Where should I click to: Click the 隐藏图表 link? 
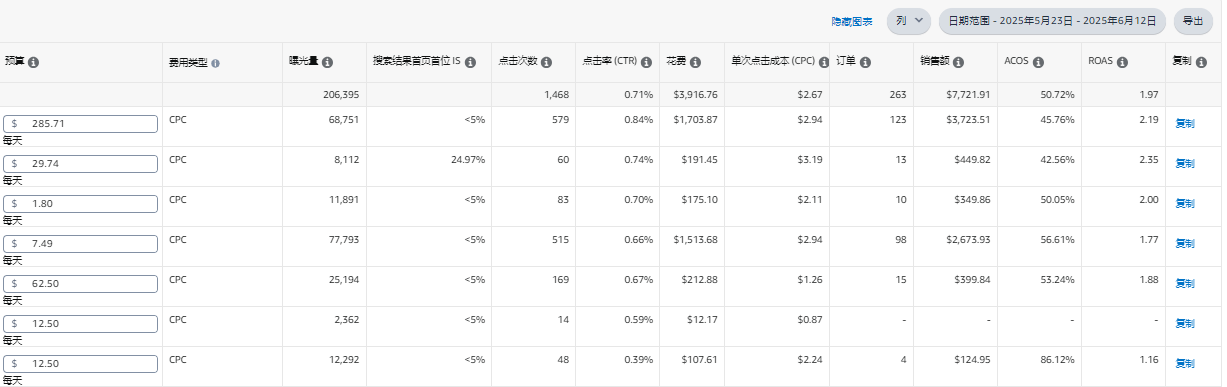click(x=852, y=21)
